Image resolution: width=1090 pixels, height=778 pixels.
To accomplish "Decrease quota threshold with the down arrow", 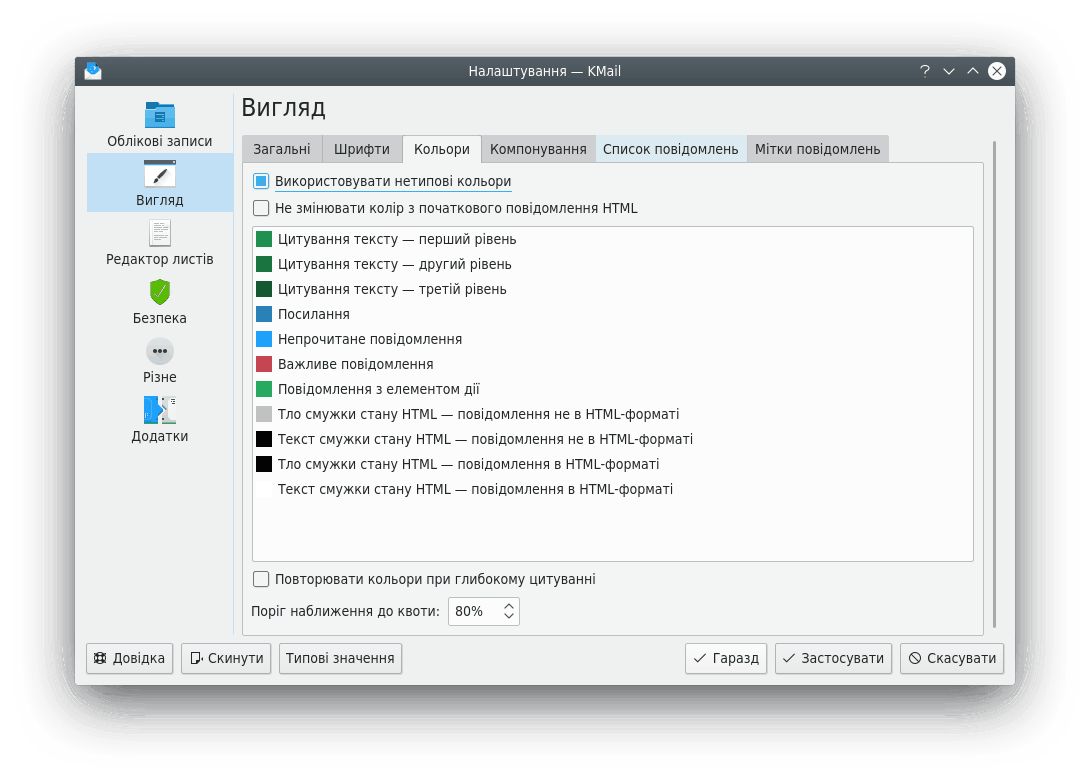I will click(x=509, y=616).
